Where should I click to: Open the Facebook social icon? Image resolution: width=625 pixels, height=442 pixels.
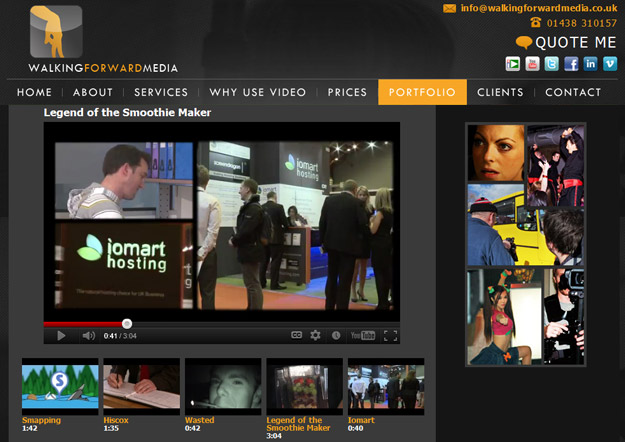coord(571,64)
